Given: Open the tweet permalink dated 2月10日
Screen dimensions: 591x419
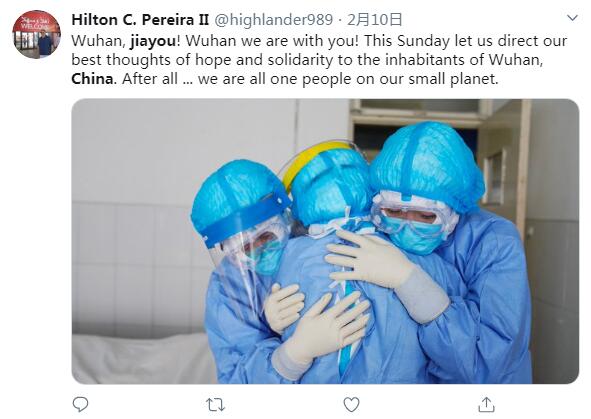Looking at the screenshot, I should tap(374, 20).
